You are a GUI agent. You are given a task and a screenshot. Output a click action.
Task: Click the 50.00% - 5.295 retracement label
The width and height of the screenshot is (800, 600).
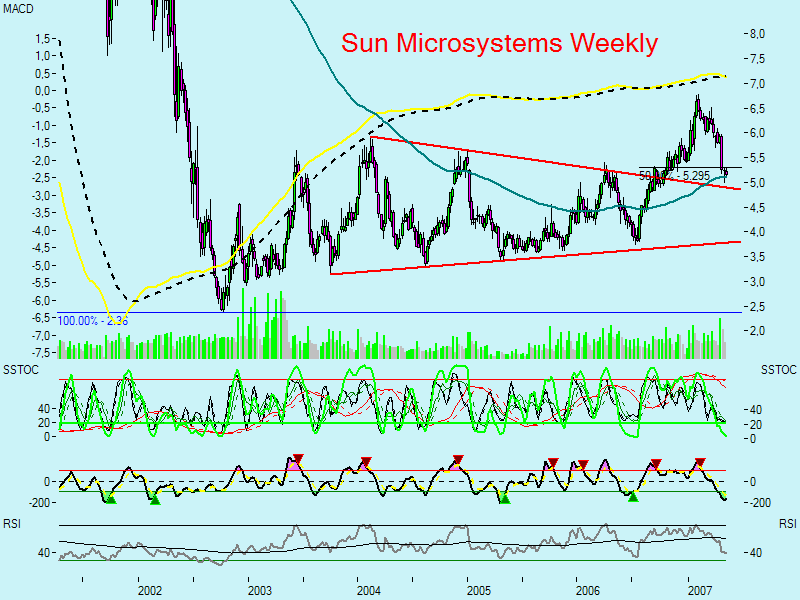pos(674,176)
